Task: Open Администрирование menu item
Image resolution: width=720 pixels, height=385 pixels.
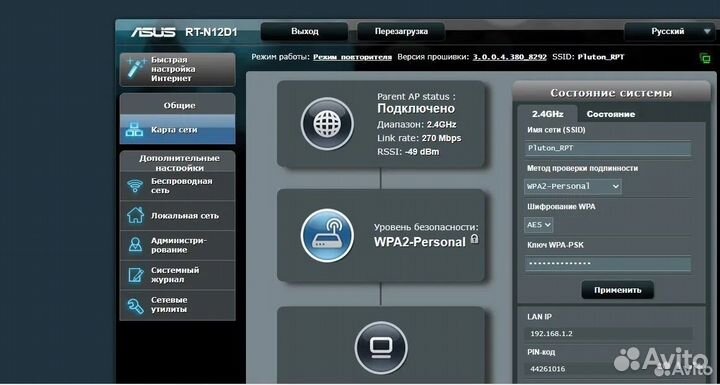Action: pyautogui.click(x=177, y=245)
